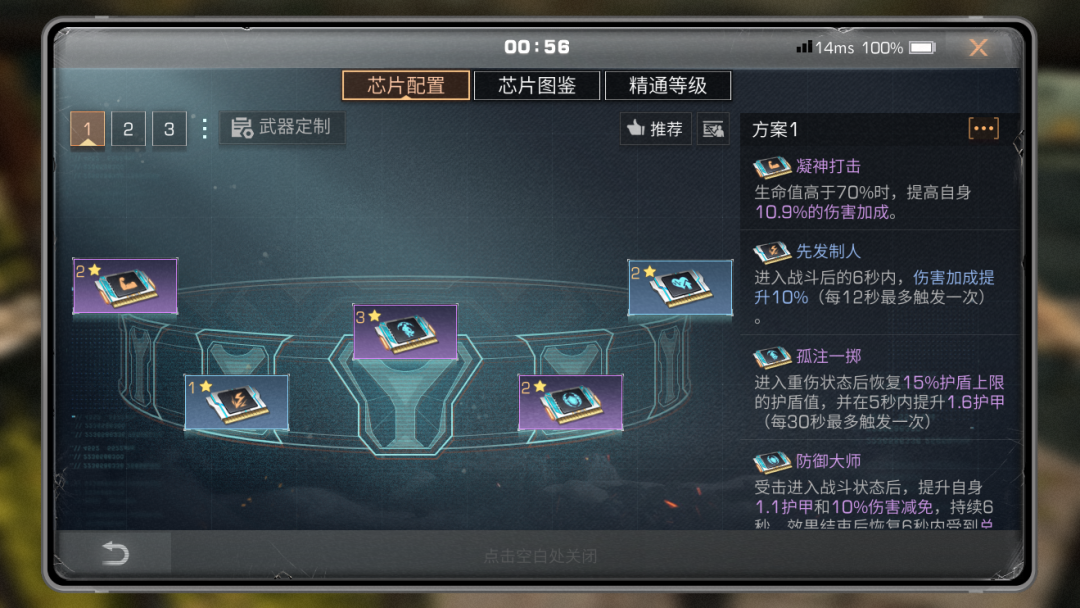The width and height of the screenshot is (1080, 608).
Task: Open the 方案1 options ellipsis button
Action: coord(983,129)
